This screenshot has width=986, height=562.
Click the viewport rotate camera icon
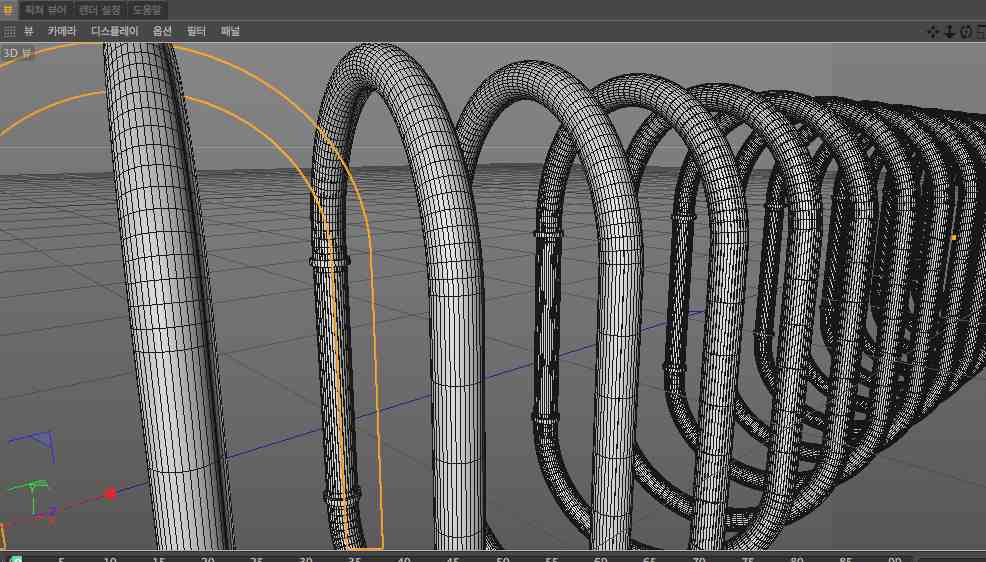[x=966, y=31]
